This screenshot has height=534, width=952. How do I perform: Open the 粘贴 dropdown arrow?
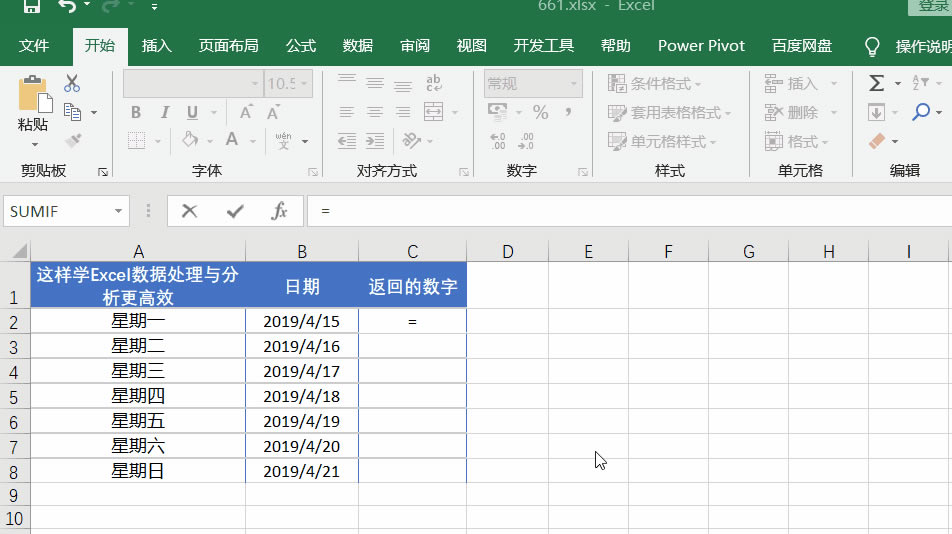click(x=35, y=144)
